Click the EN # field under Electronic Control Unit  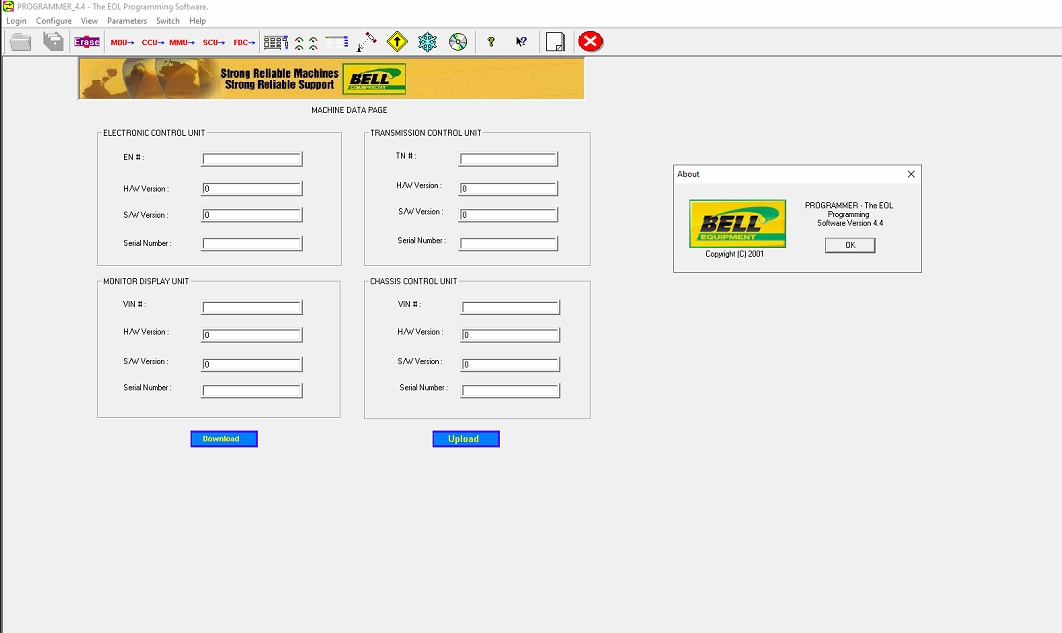pyautogui.click(x=251, y=158)
